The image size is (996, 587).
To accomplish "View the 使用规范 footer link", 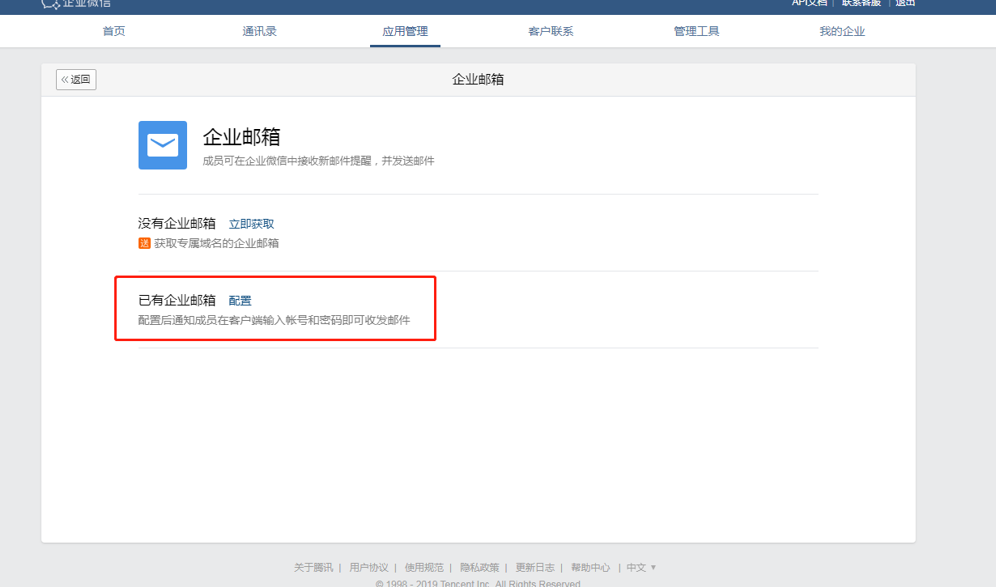I will (x=424, y=567).
